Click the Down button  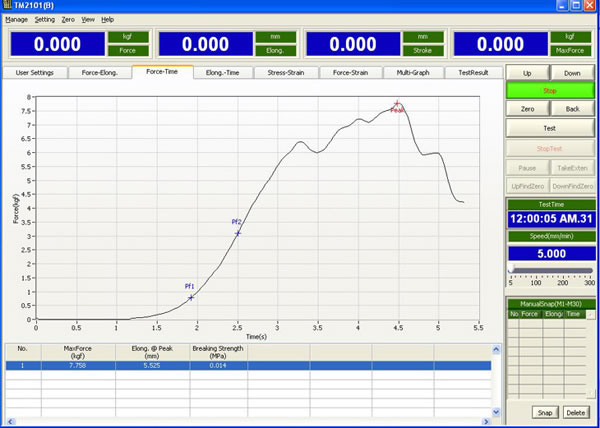(571, 74)
